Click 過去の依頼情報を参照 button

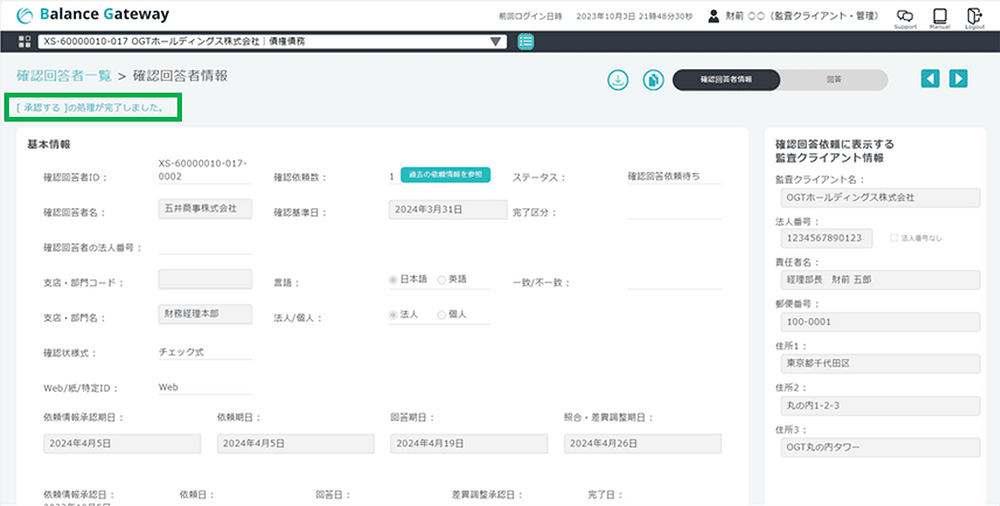point(445,175)
